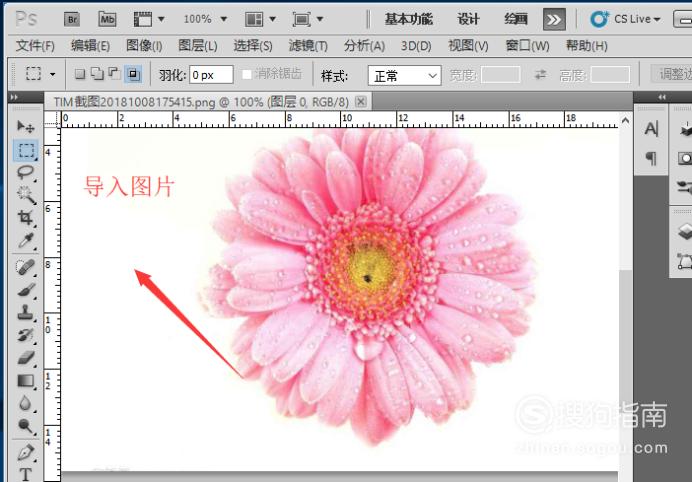Collapse the right panel dock arrows
The height and width of the screenshot is (482, 692).
(662, 97)
